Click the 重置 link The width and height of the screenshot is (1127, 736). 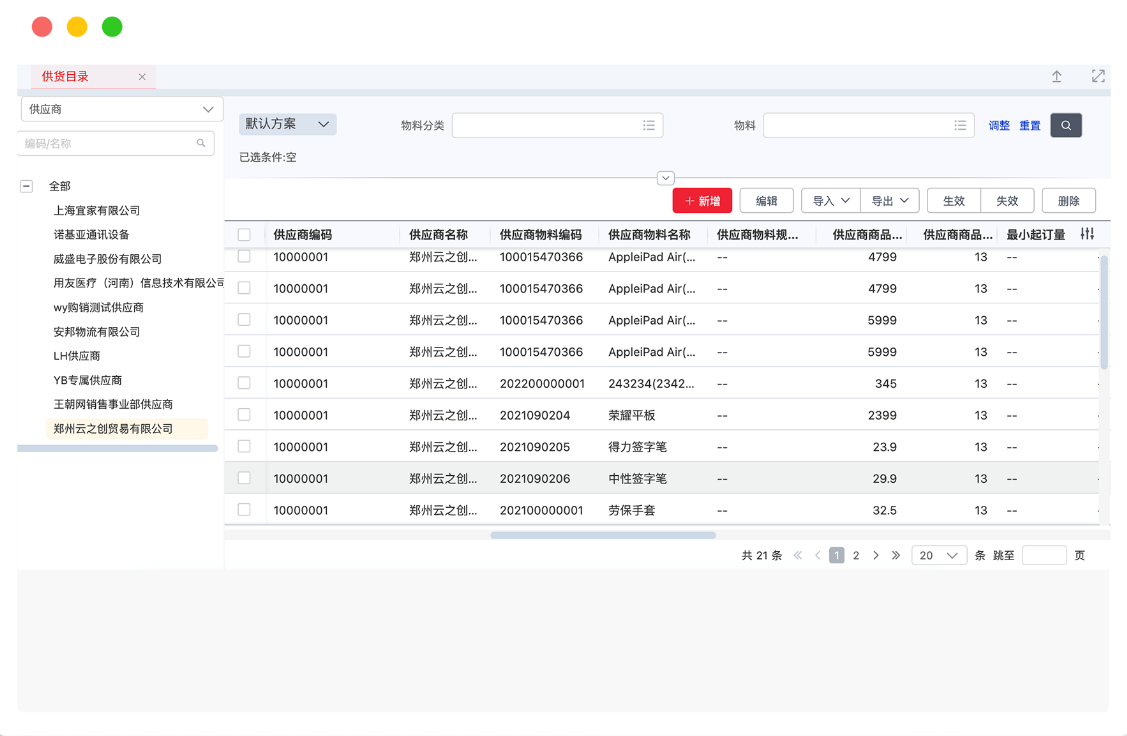click(1030, 125)
